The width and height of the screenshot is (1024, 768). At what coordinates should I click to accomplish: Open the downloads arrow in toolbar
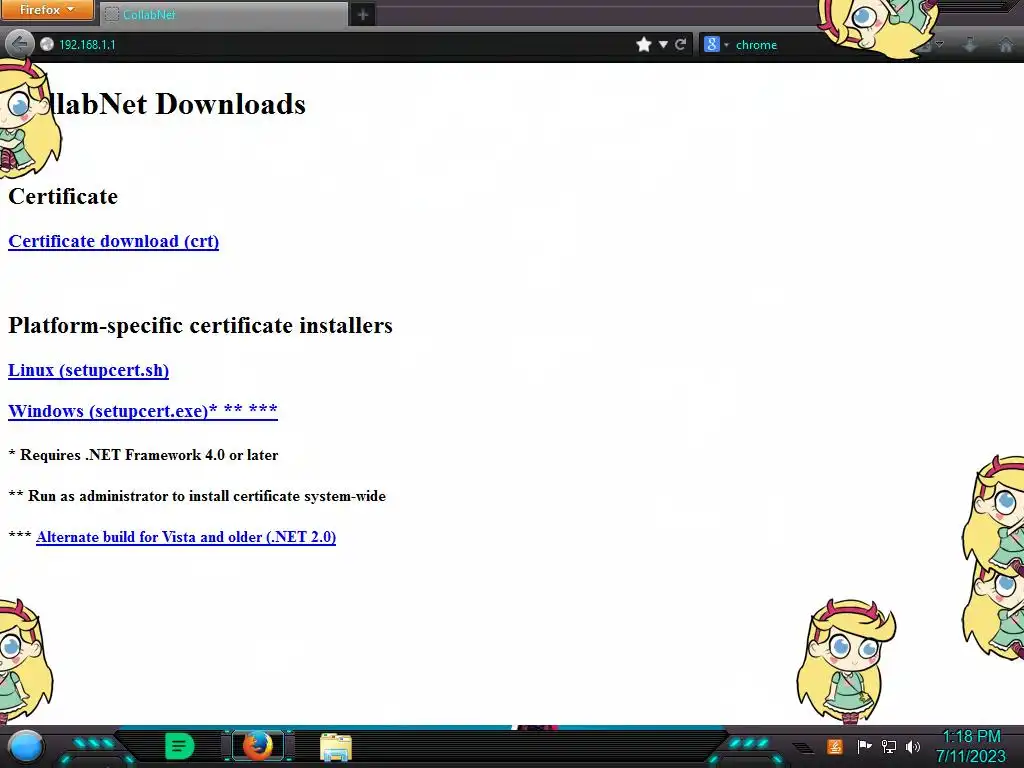pyautogui.click(x=970, y=44)
